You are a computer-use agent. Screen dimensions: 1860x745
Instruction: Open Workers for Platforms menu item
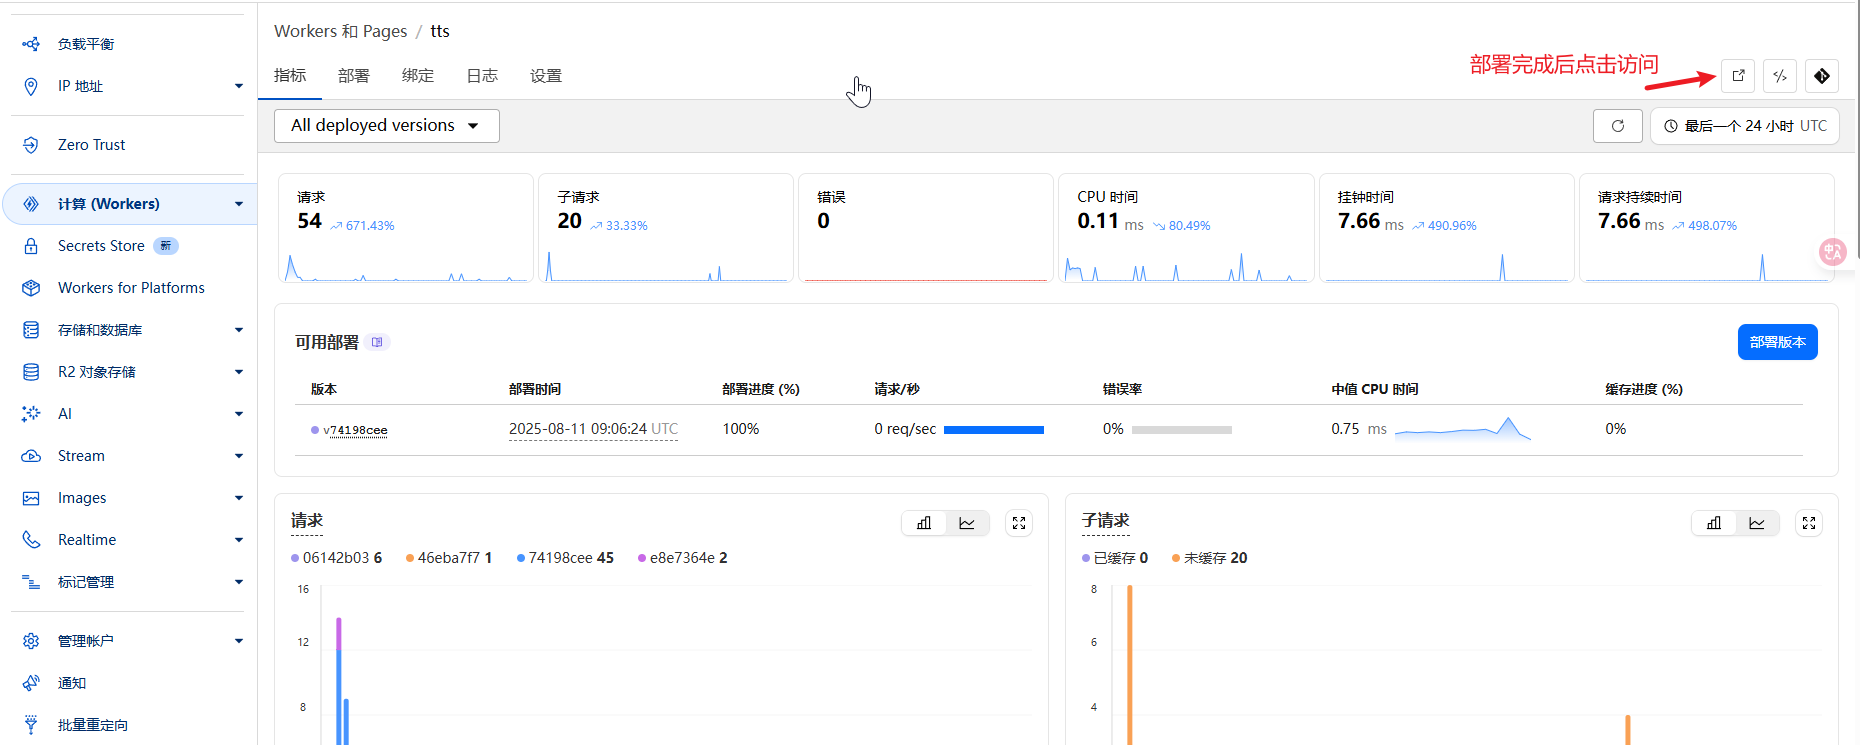point(131,288)
